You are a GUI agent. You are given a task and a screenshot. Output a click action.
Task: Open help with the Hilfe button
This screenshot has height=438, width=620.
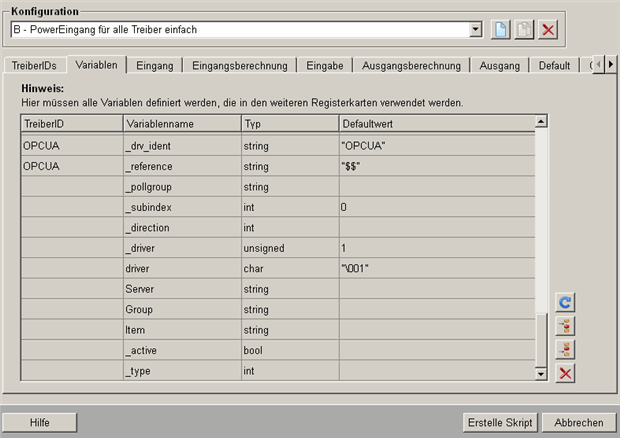[40, 422]
